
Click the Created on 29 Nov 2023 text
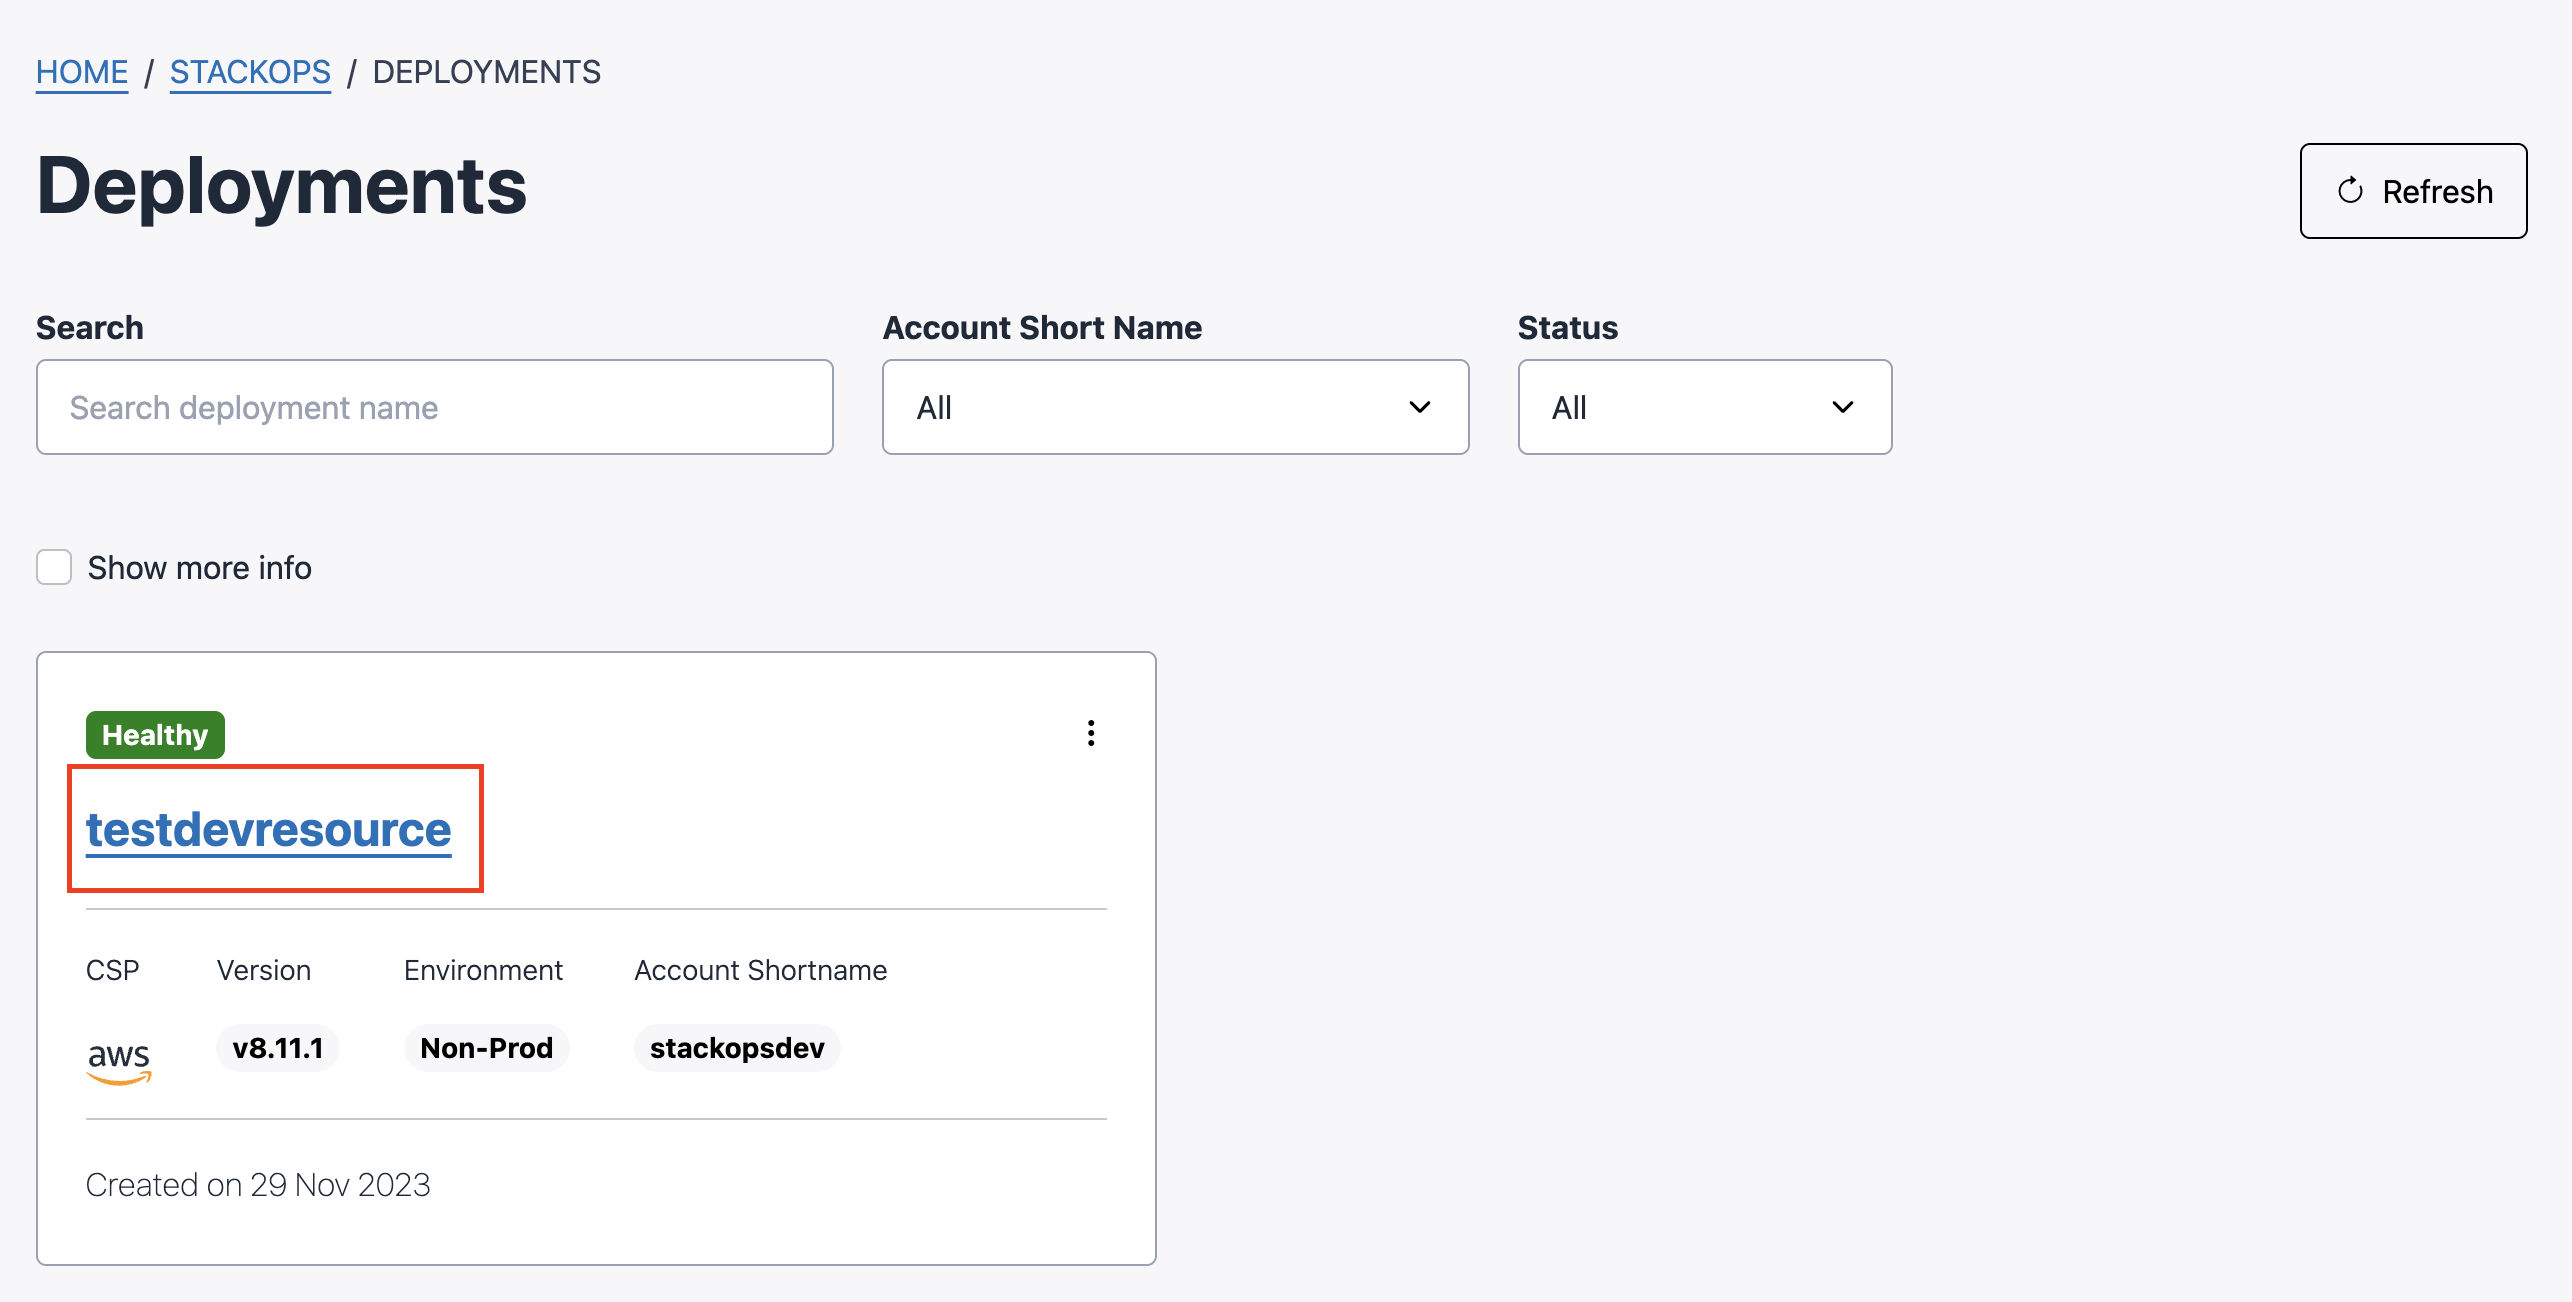[258, 1184]
